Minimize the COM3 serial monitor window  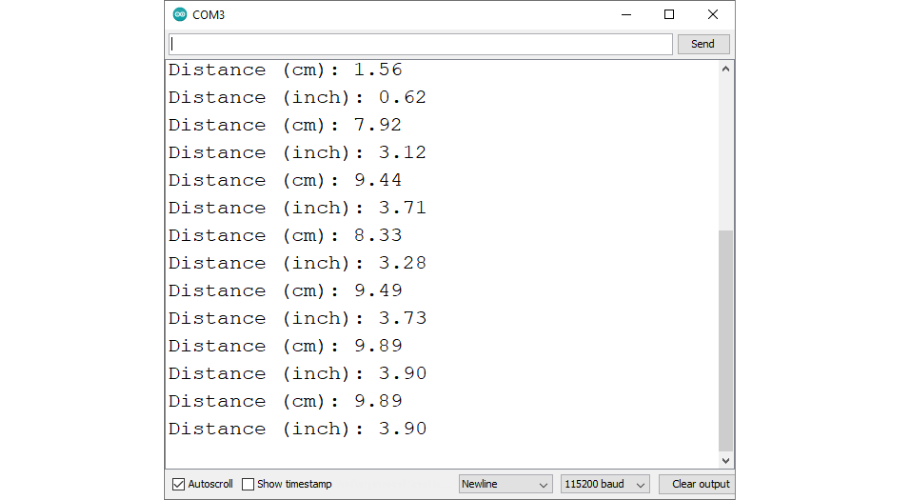(626, 15)
